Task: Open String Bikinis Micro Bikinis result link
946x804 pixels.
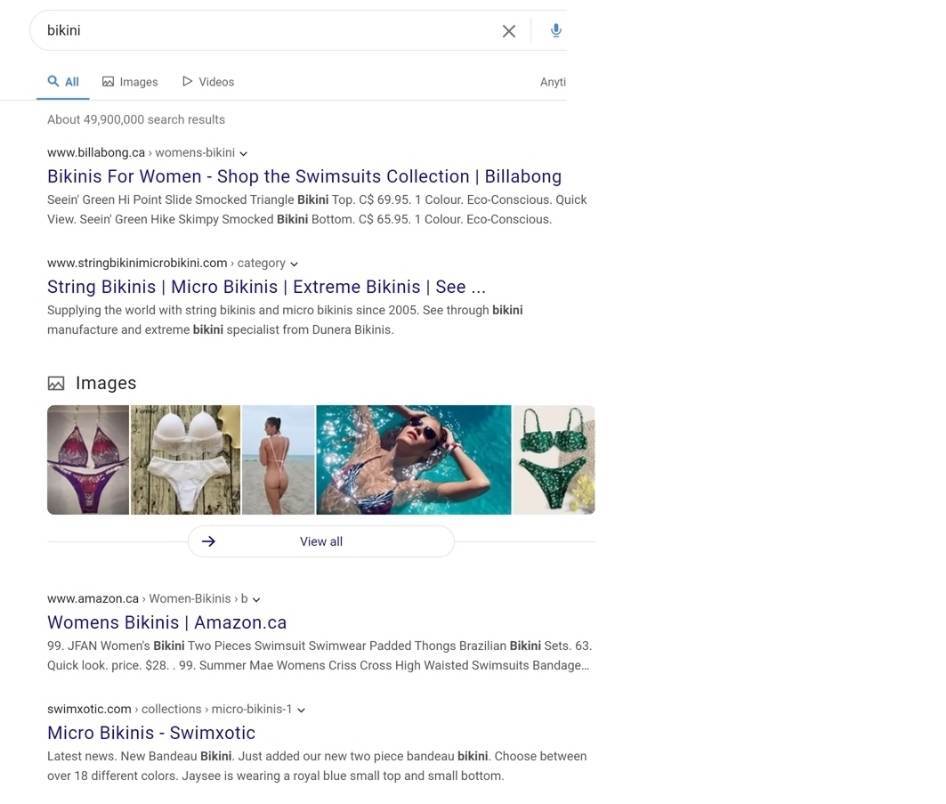Action: pos(266,286)
